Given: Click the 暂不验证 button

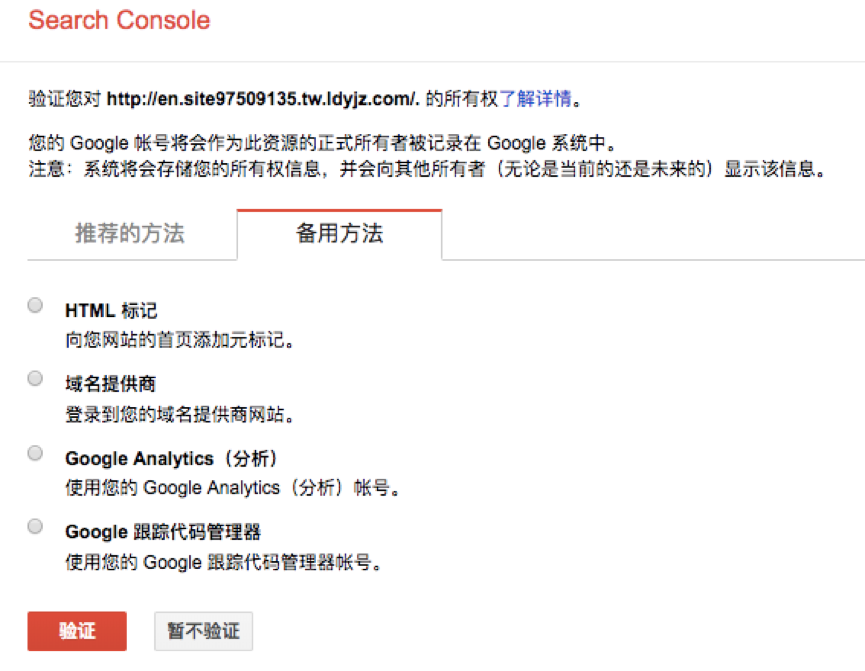Looking at the screenshot, I should coord(204,631).
